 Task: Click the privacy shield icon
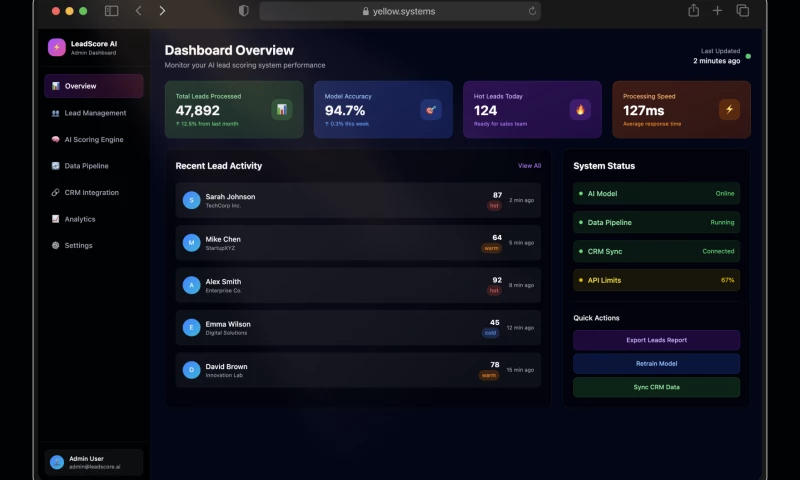[x=244, y=11]
